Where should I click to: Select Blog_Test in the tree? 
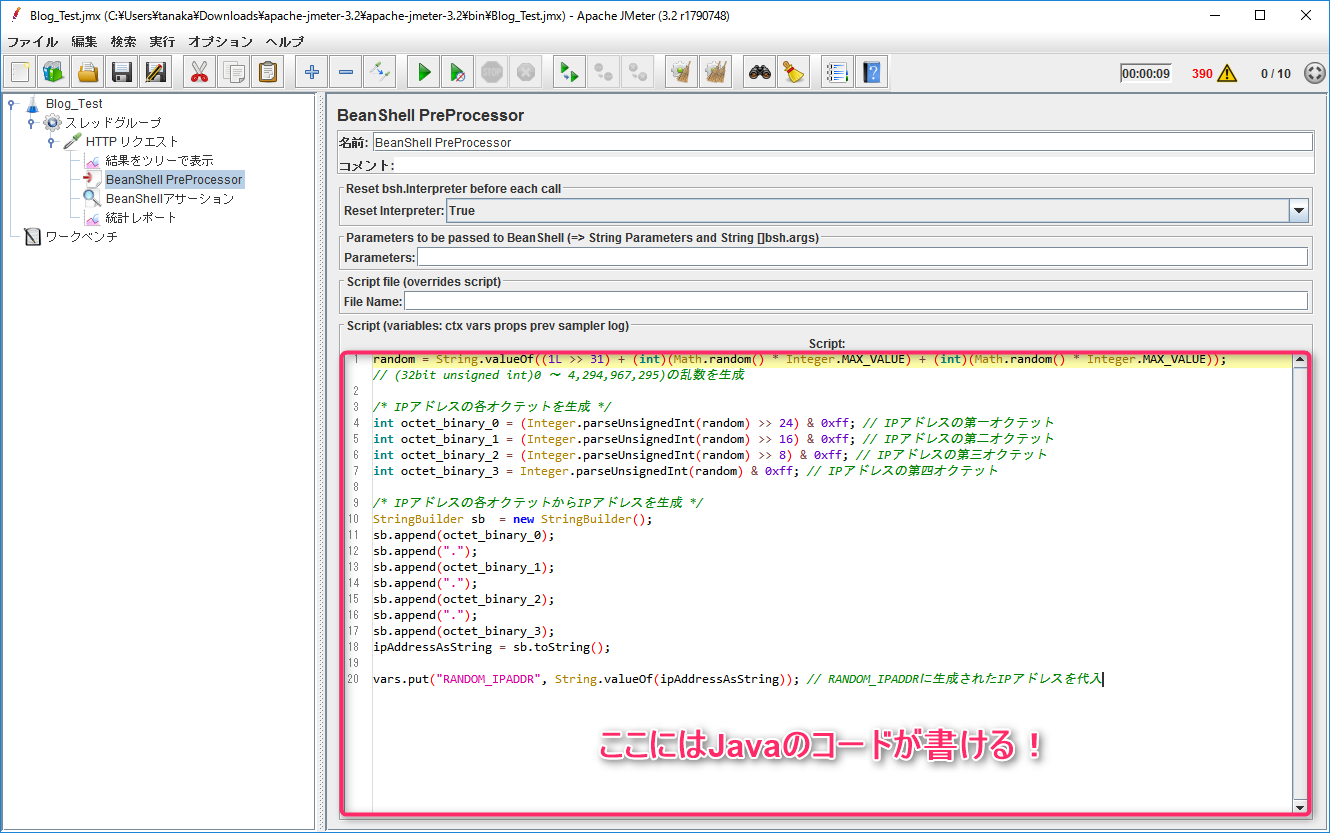click(x=74, y=103)
